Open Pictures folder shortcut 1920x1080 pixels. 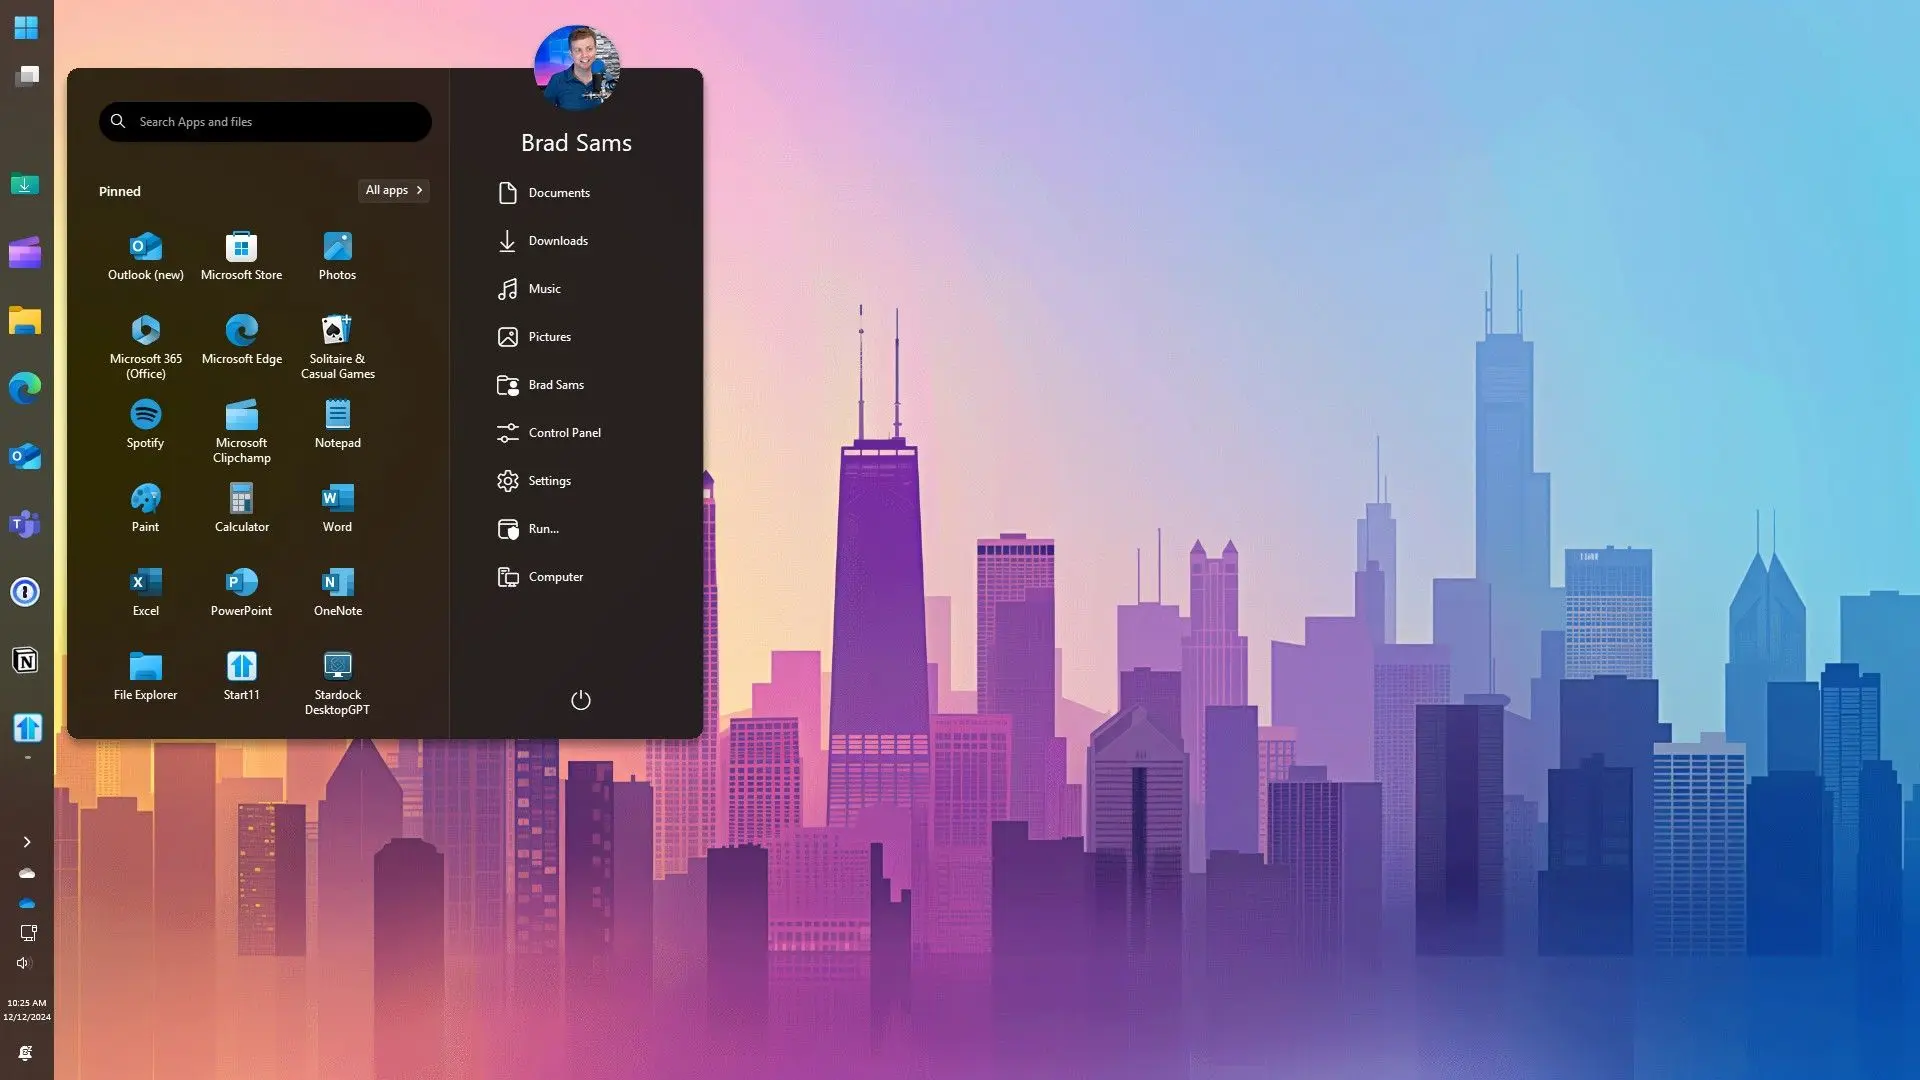[x=550, y=335]
